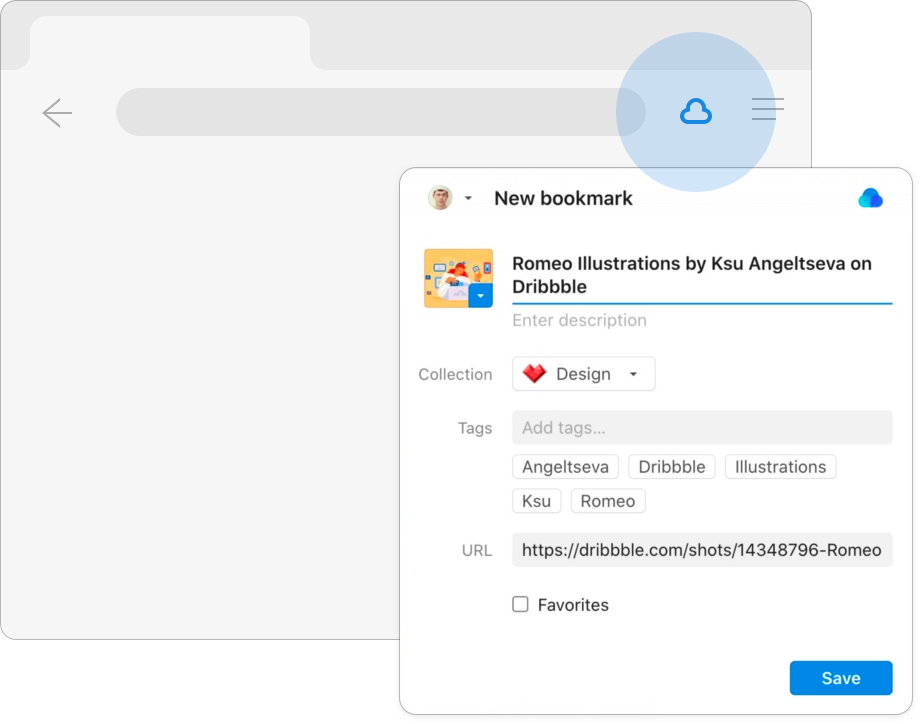Screen dimensions: 920x724
Task: Click the blue Raindrop logo in popup
Action: coord(870,198)
